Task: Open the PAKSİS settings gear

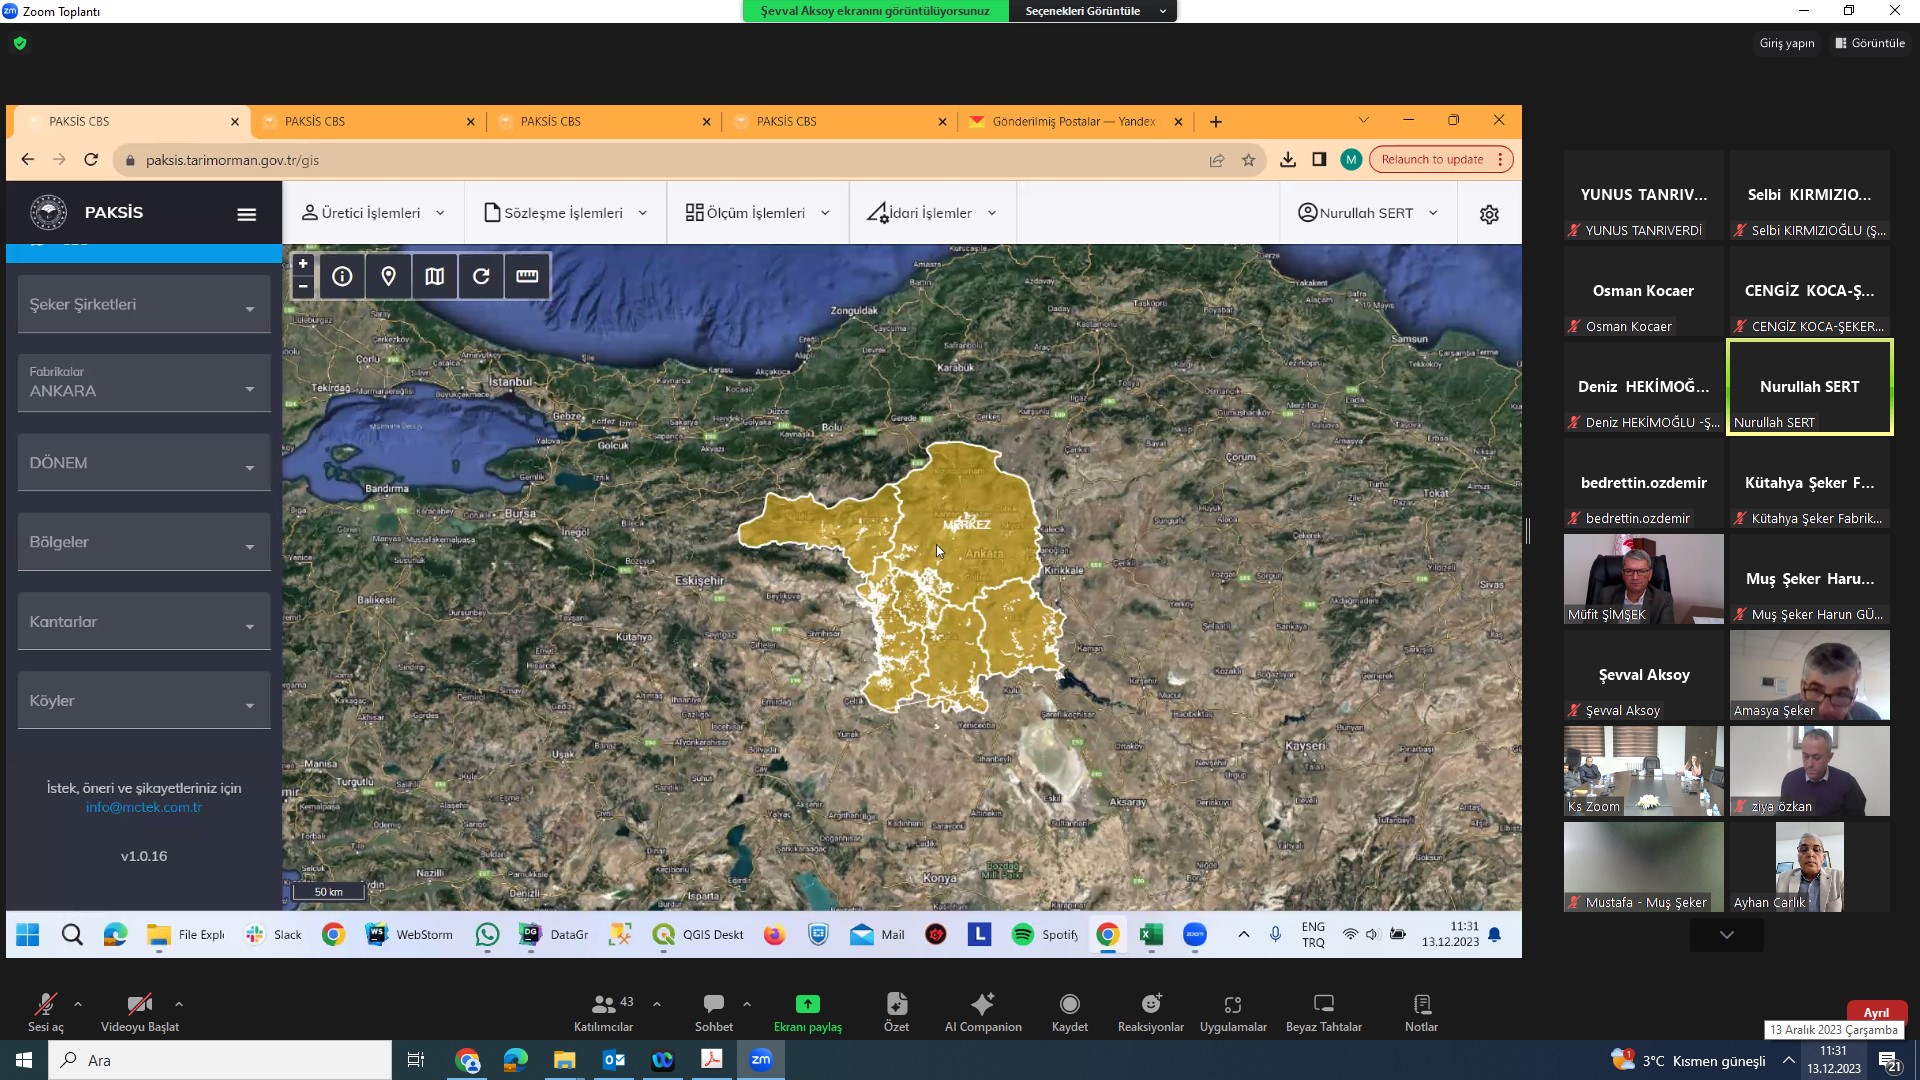Action: pyautogui.click(x=1489, y=214)
